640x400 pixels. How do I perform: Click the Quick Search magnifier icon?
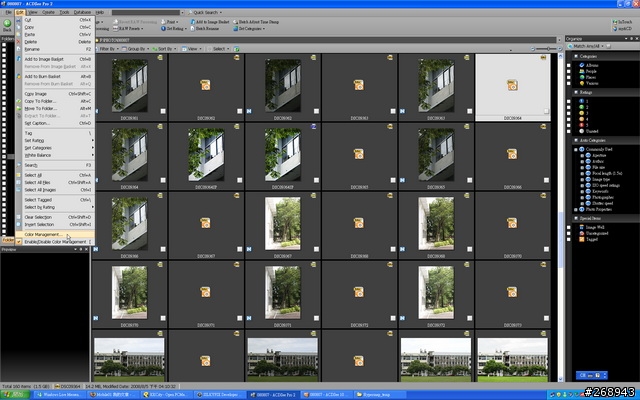tap(190, 12)
